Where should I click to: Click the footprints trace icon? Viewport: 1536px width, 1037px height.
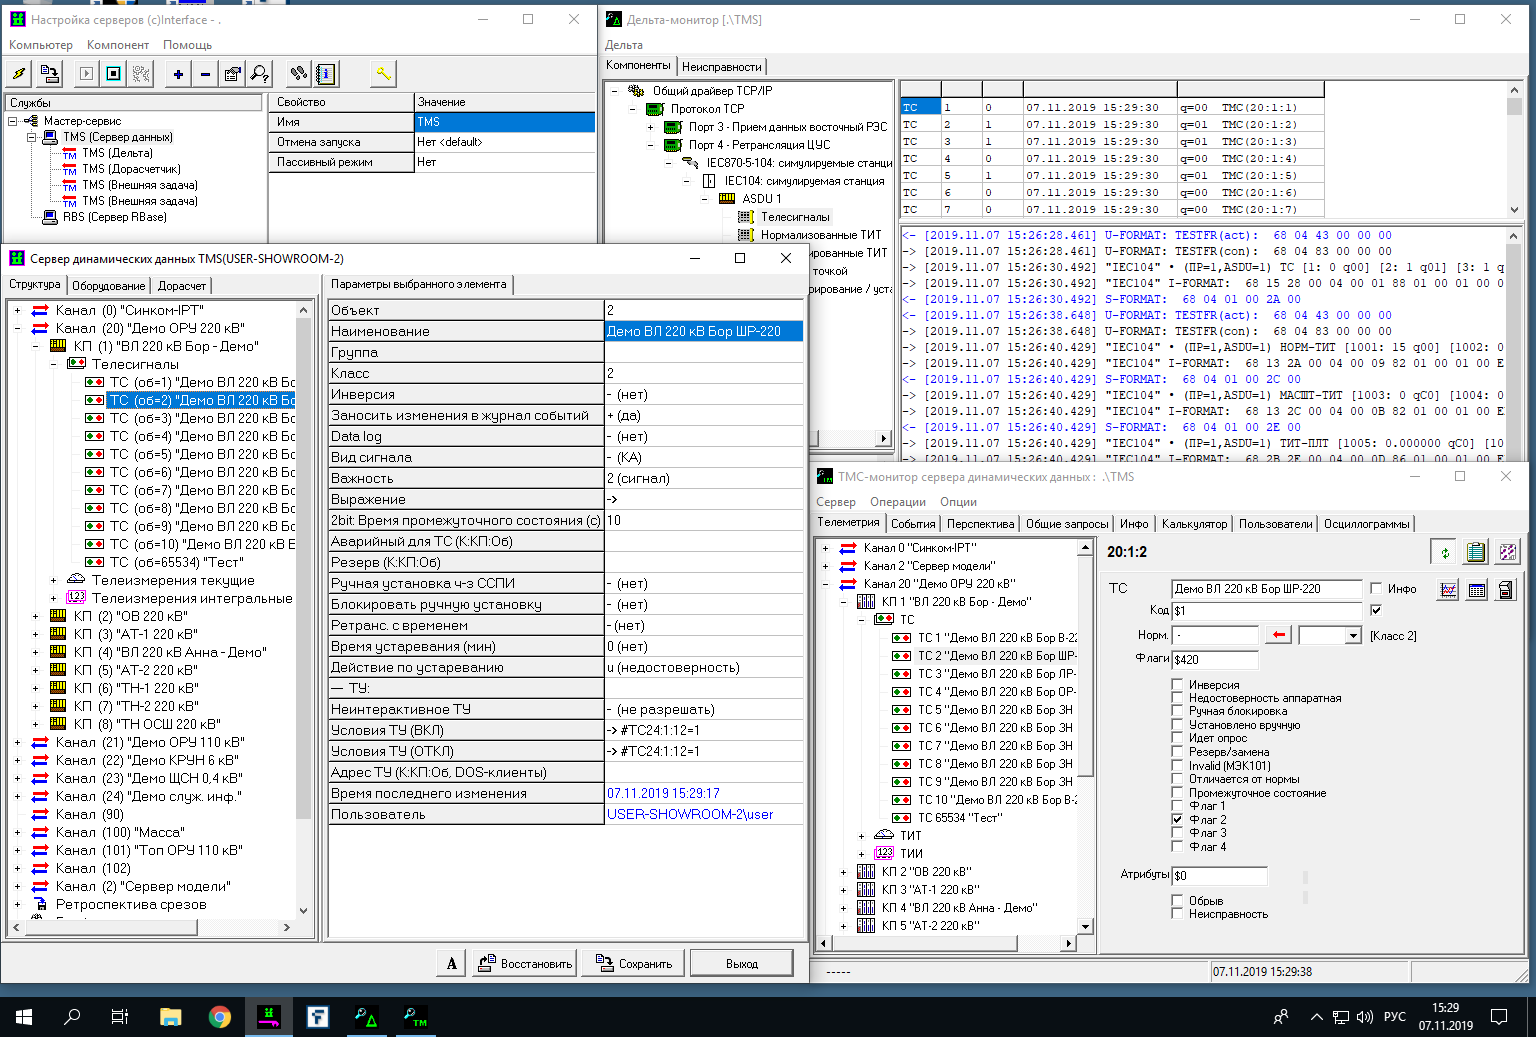tap(298, 74)
